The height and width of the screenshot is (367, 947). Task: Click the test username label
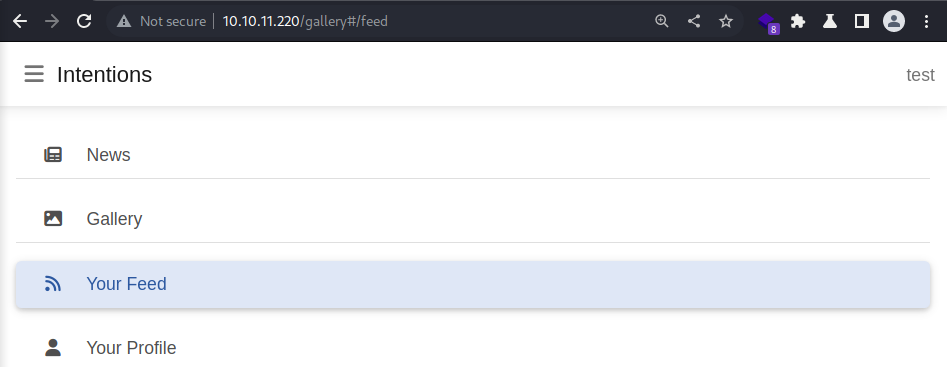[x=920, y=75]
